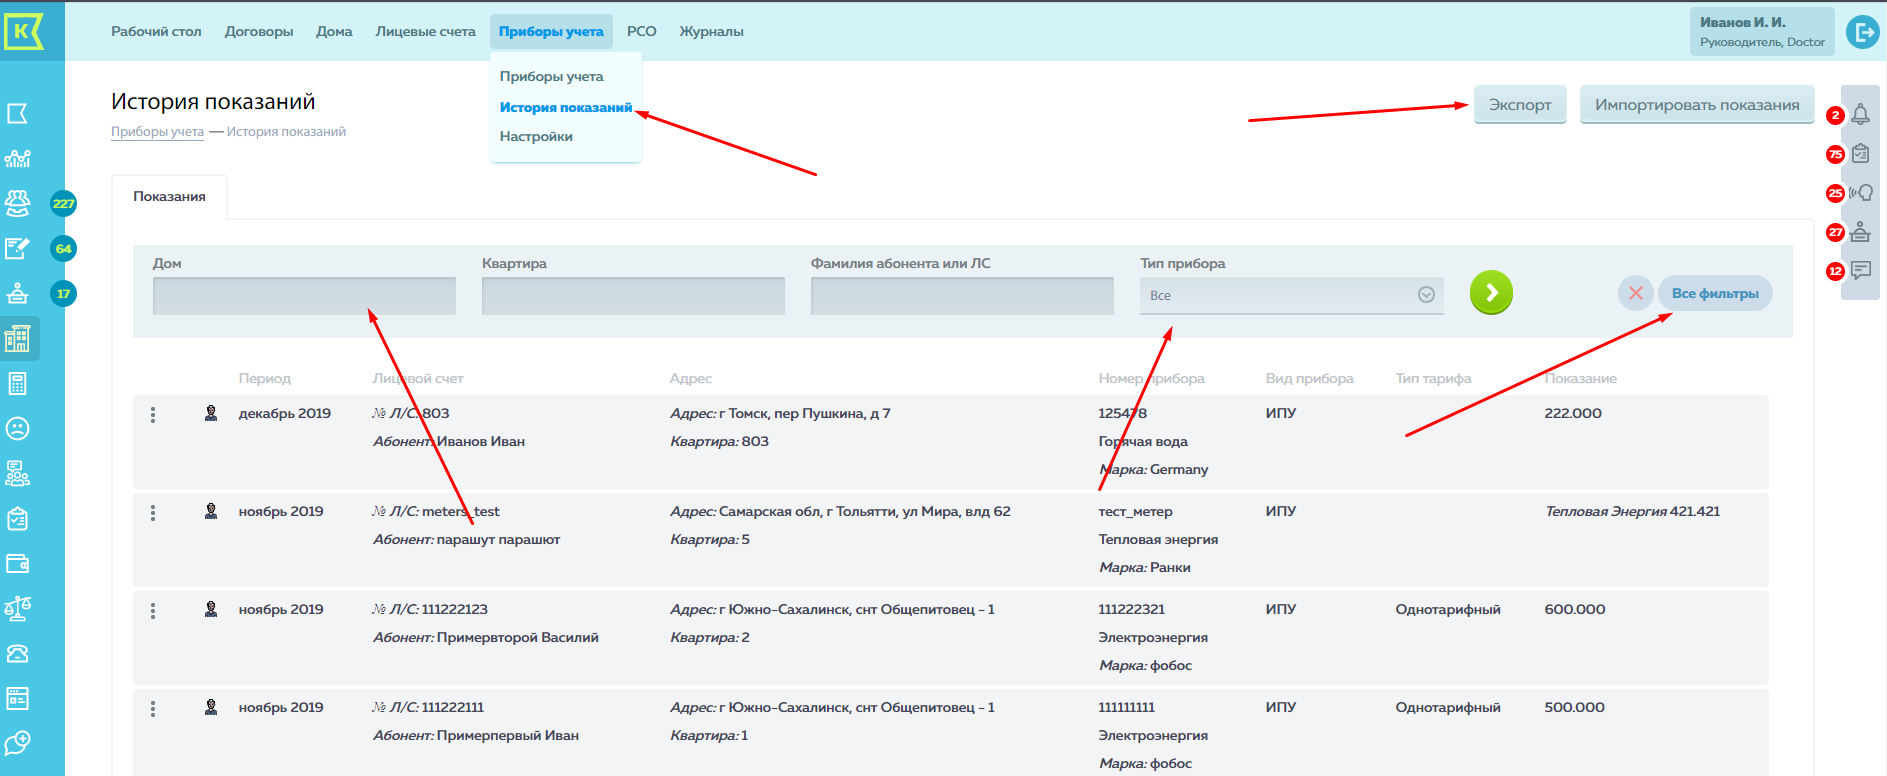Open the edit note icon with badge 64
The height and width of the screenshot is (776, 1887).
(18, 248)
